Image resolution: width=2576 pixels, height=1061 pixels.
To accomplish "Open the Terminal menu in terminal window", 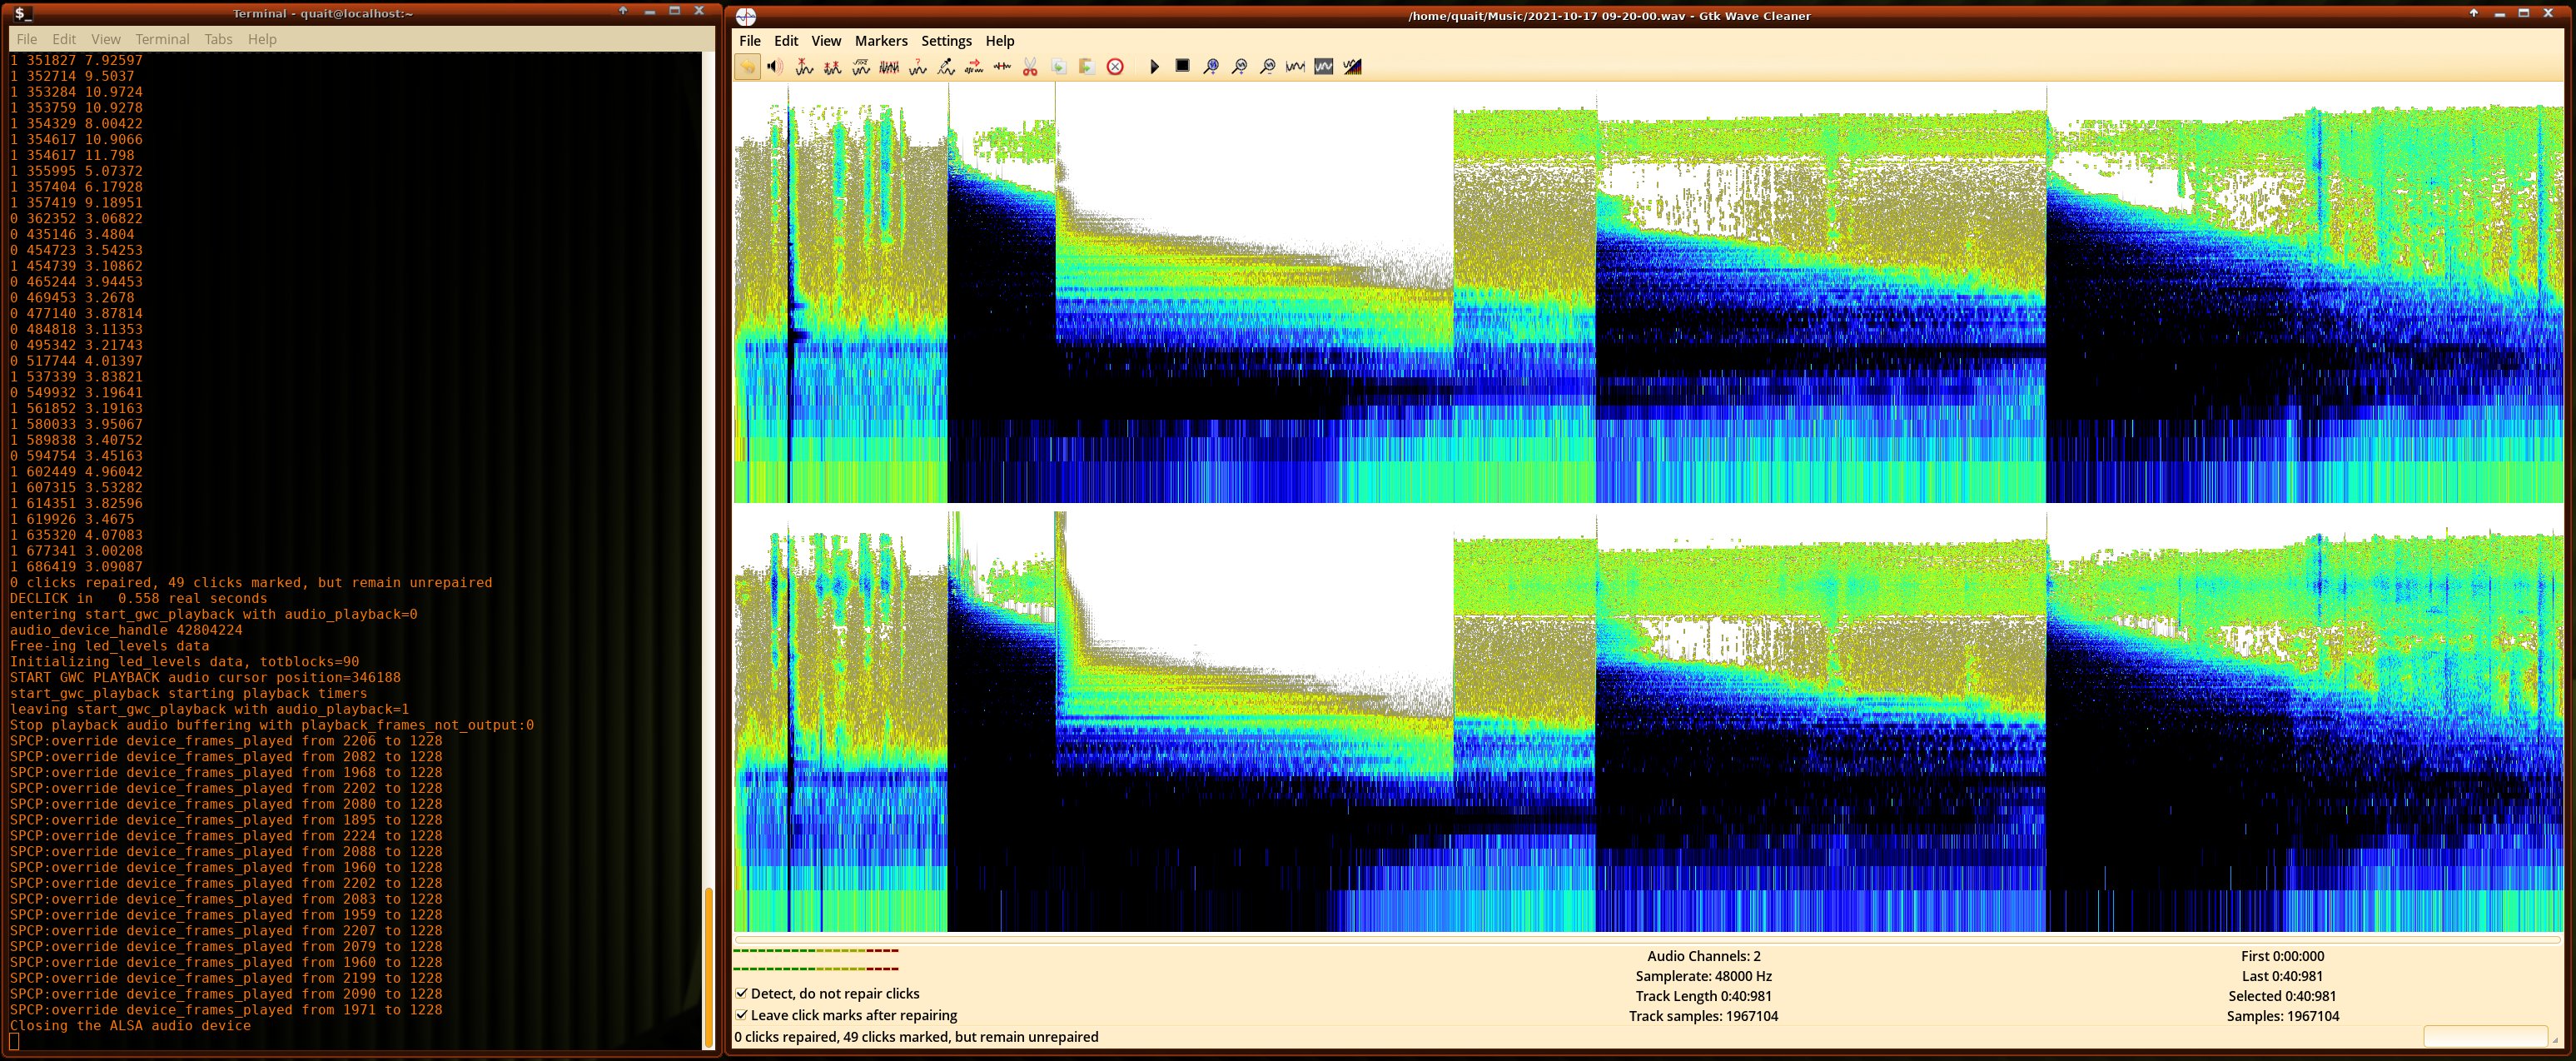I will 162,39.
